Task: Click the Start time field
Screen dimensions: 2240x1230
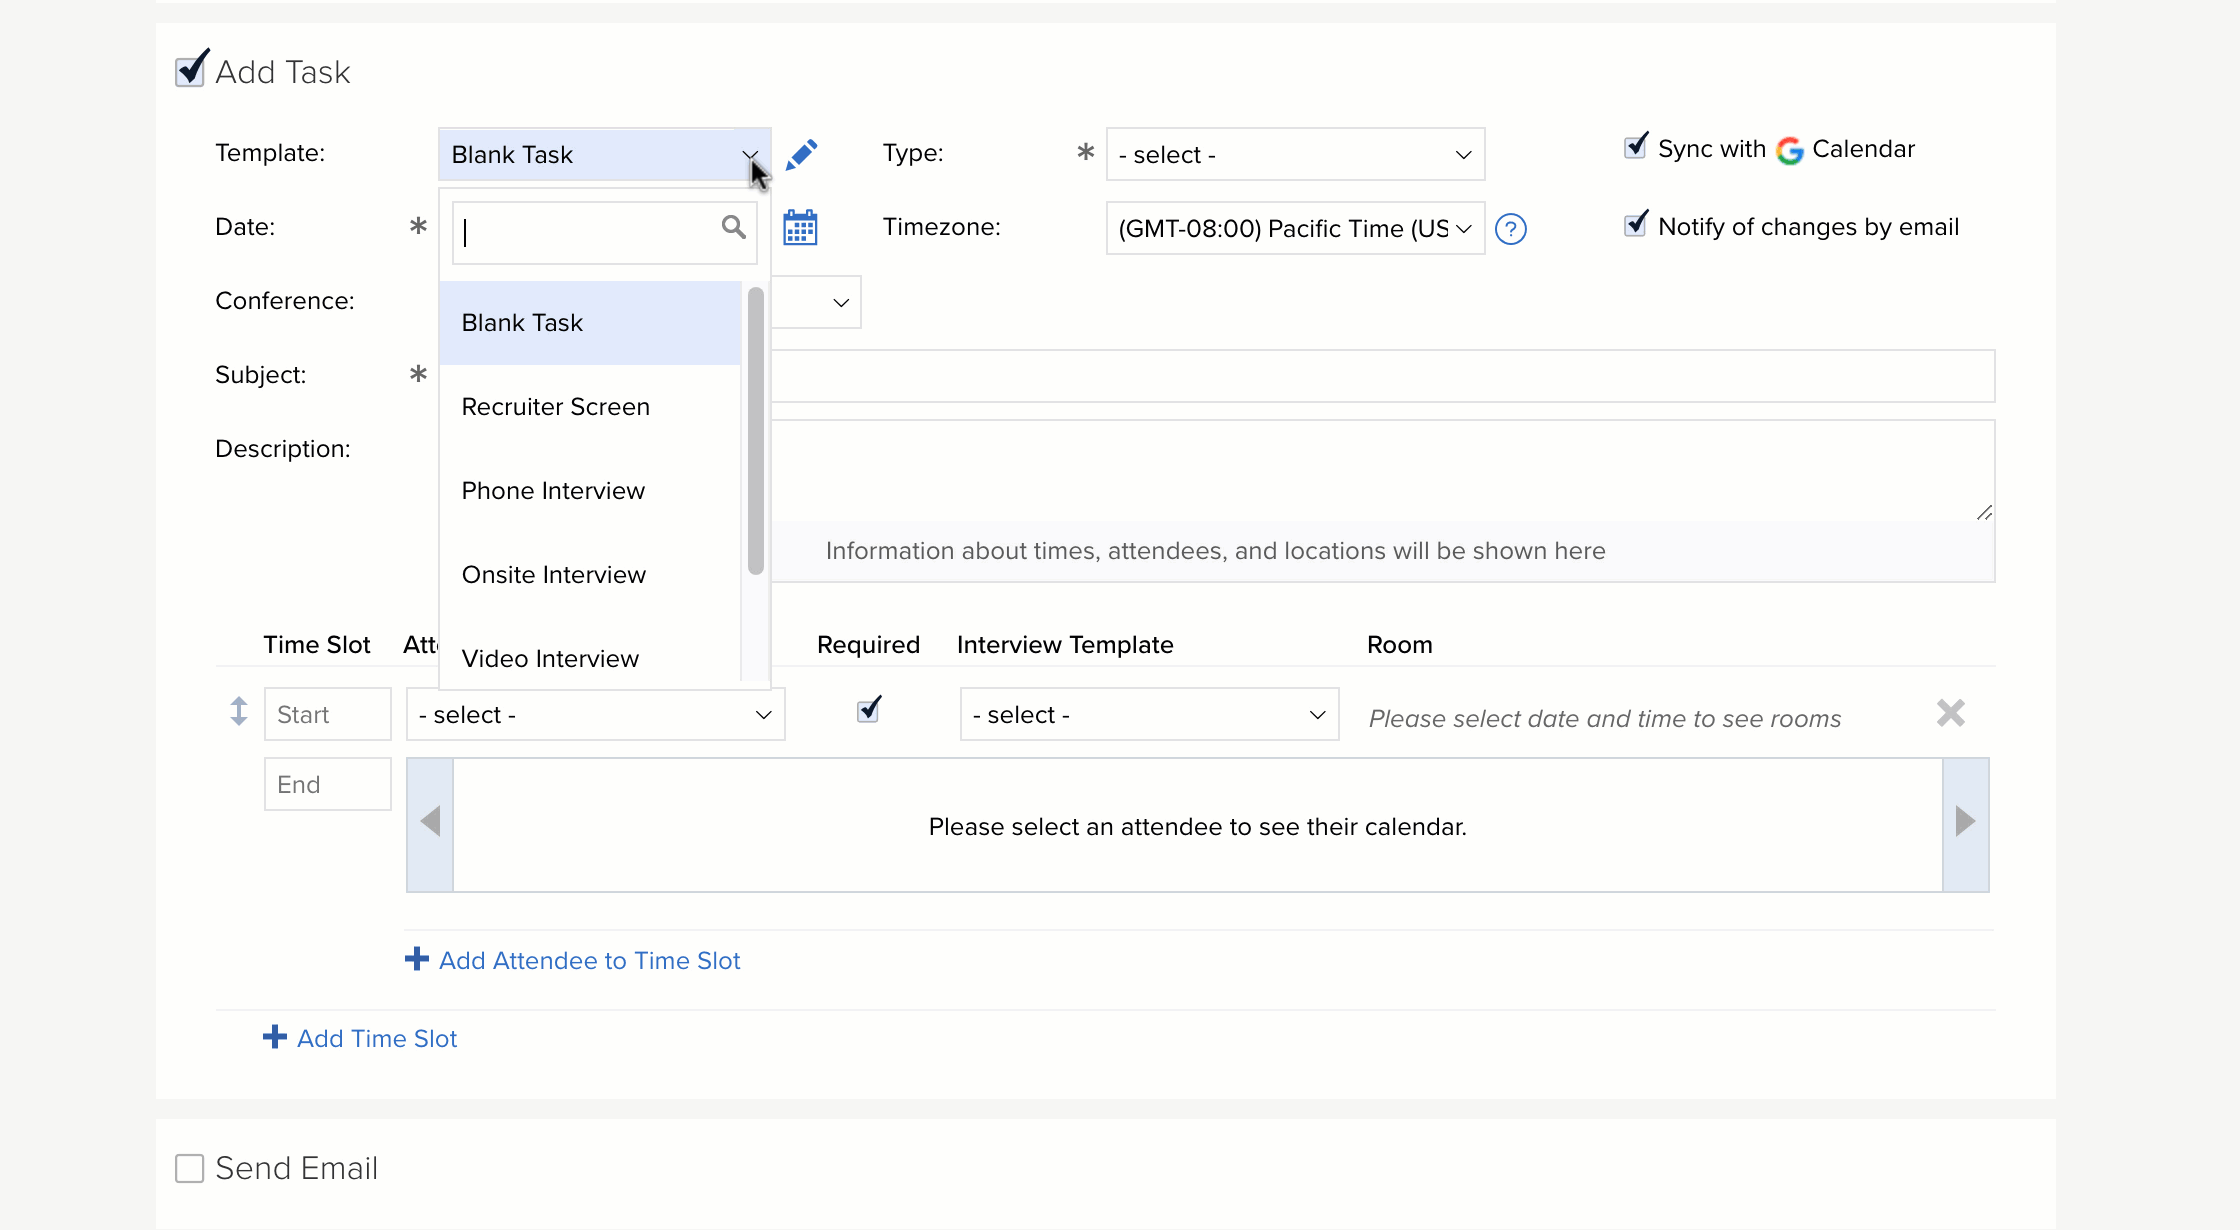Action: (x=328, y=714)
